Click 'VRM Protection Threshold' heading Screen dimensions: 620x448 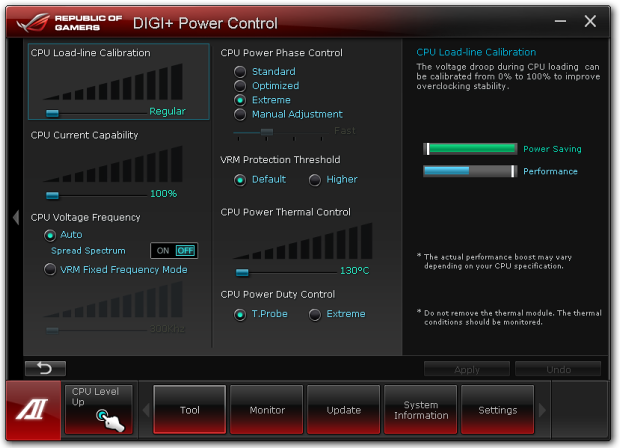(x=280, y=160)
